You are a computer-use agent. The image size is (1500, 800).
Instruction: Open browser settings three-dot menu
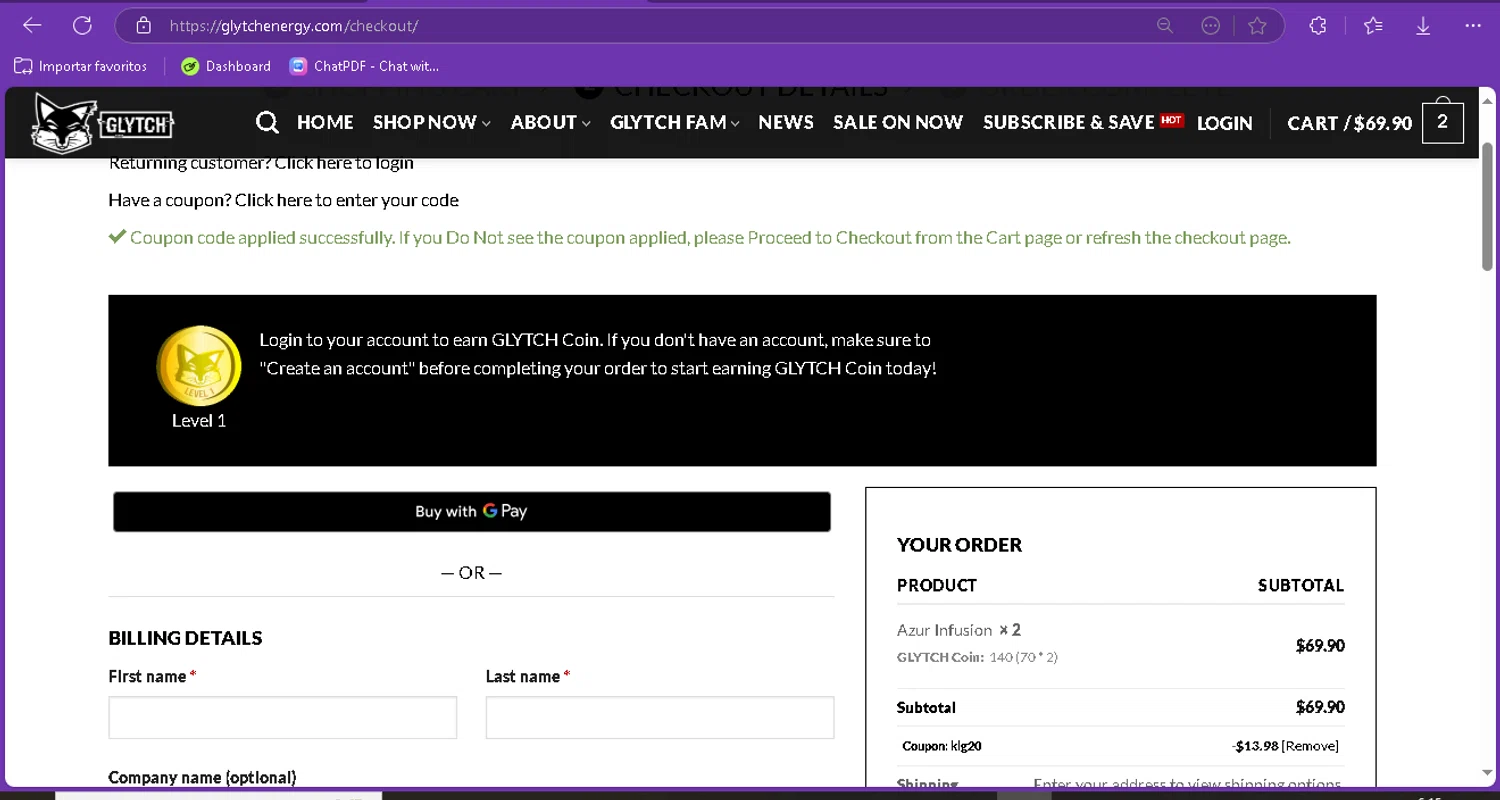(1473, 26)
